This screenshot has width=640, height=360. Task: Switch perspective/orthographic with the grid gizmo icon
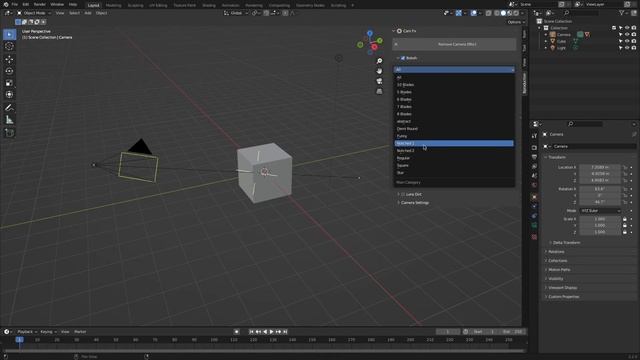pyautogui.click(x=379, y=91)
